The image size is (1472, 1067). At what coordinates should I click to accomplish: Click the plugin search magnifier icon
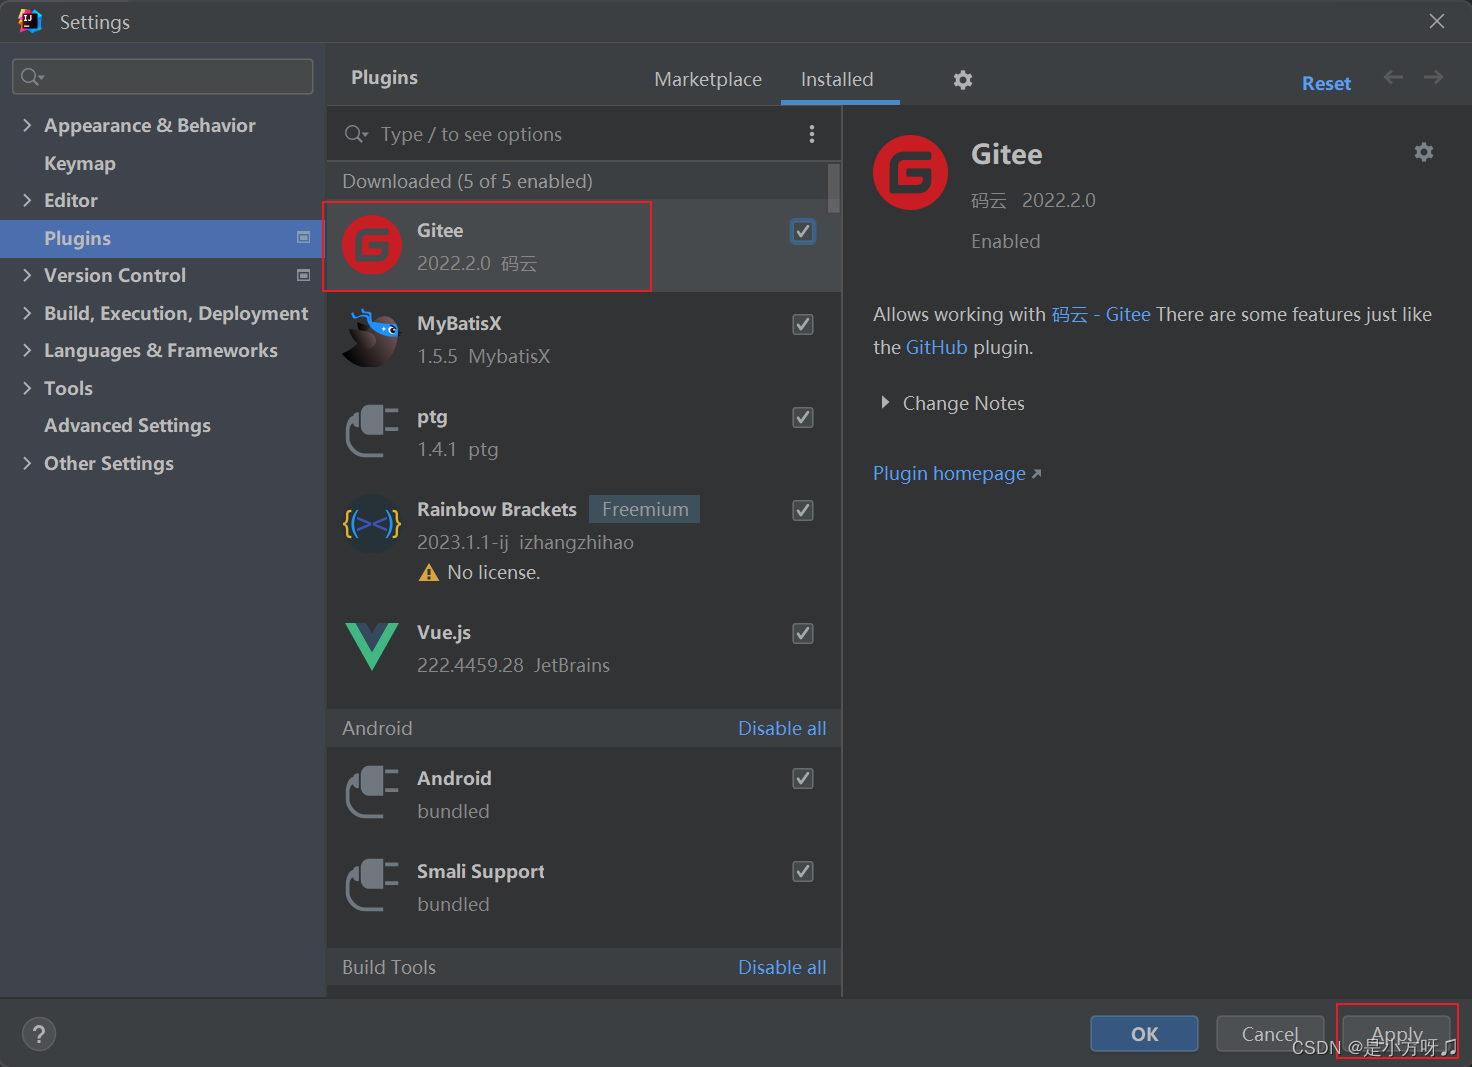[x=356, y=134]
